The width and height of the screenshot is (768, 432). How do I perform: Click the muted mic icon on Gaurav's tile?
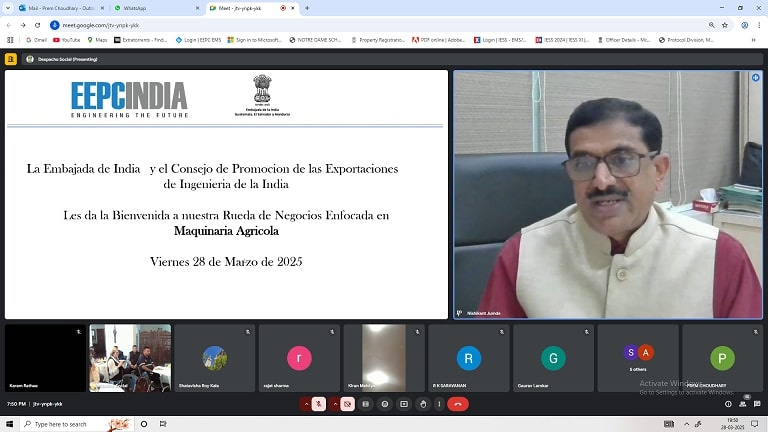point(586,332)
